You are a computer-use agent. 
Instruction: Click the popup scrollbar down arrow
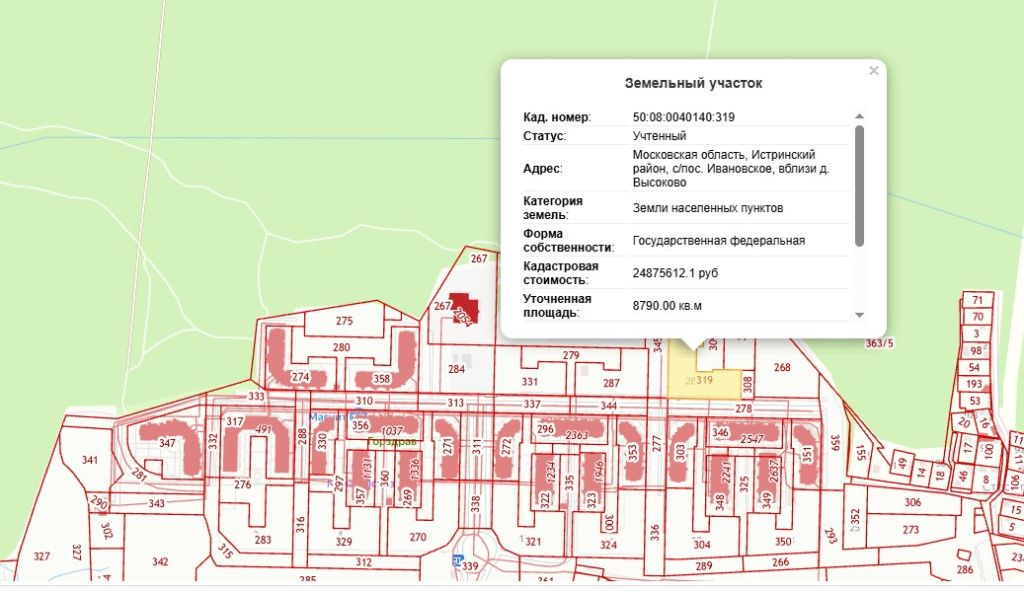[x=859, y=314]
